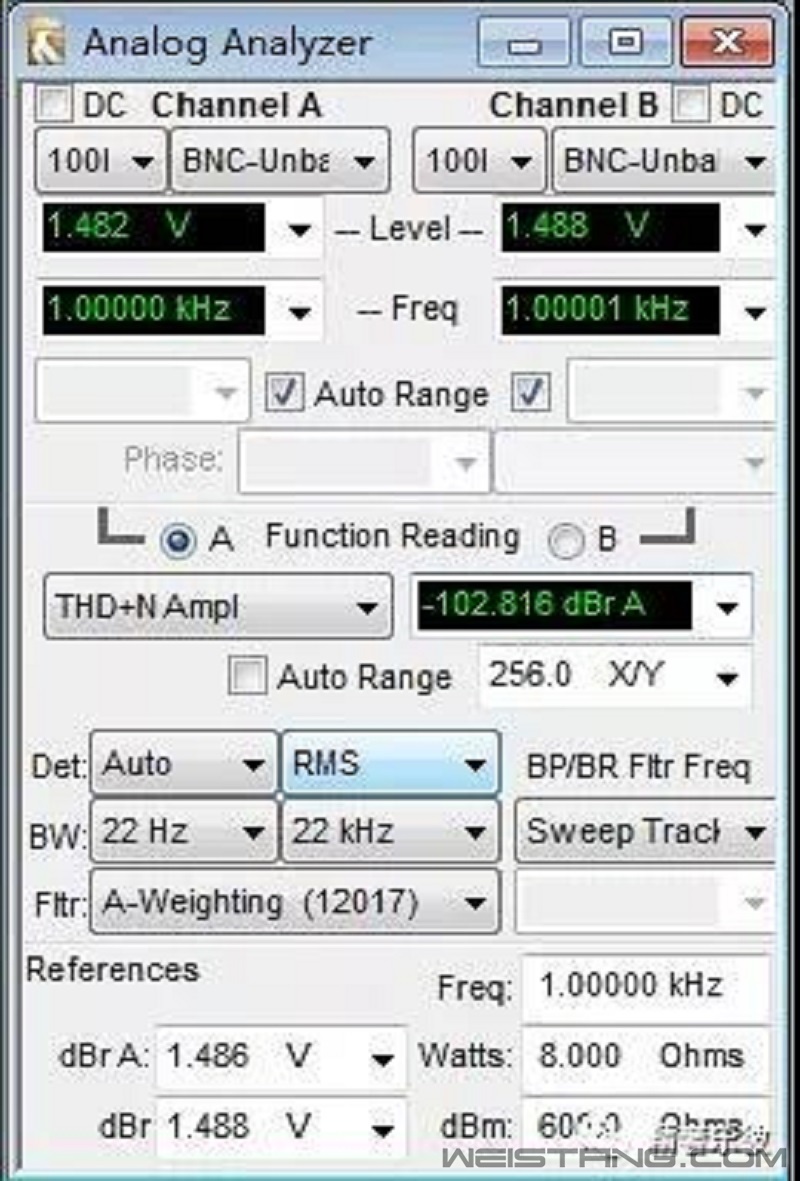Open Channel A Level 1.482 V units arrow
800x1181 pixels.
(x=299, y=230)
